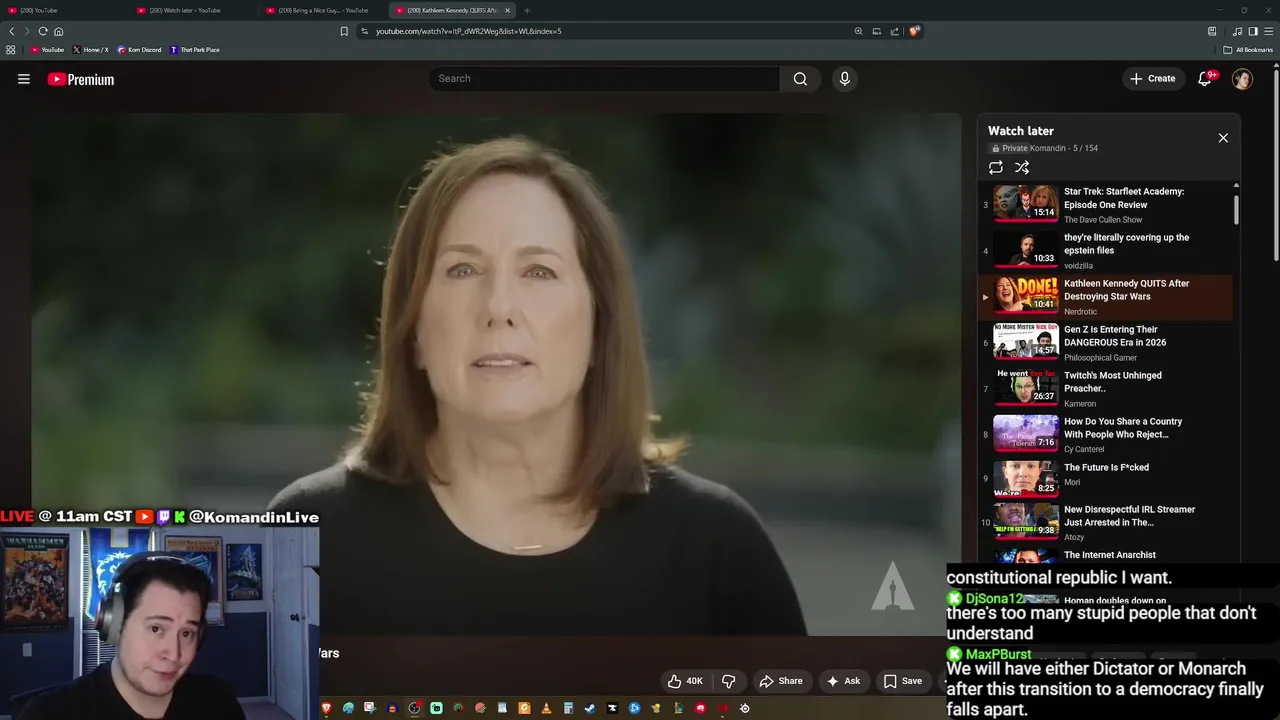Click the 'Cy Canterel' channel name
This screenshot has height=720, width=1280.
point(1084,450)
